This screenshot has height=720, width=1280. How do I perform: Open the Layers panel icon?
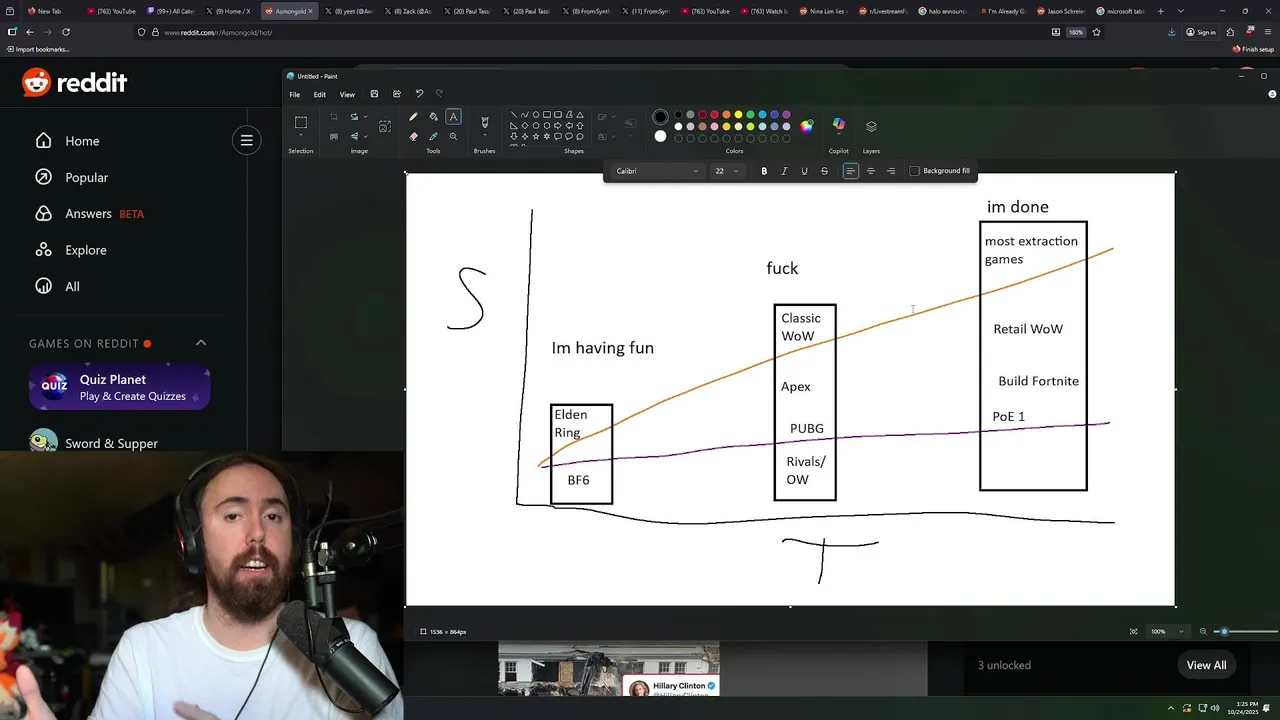(871, 126)
